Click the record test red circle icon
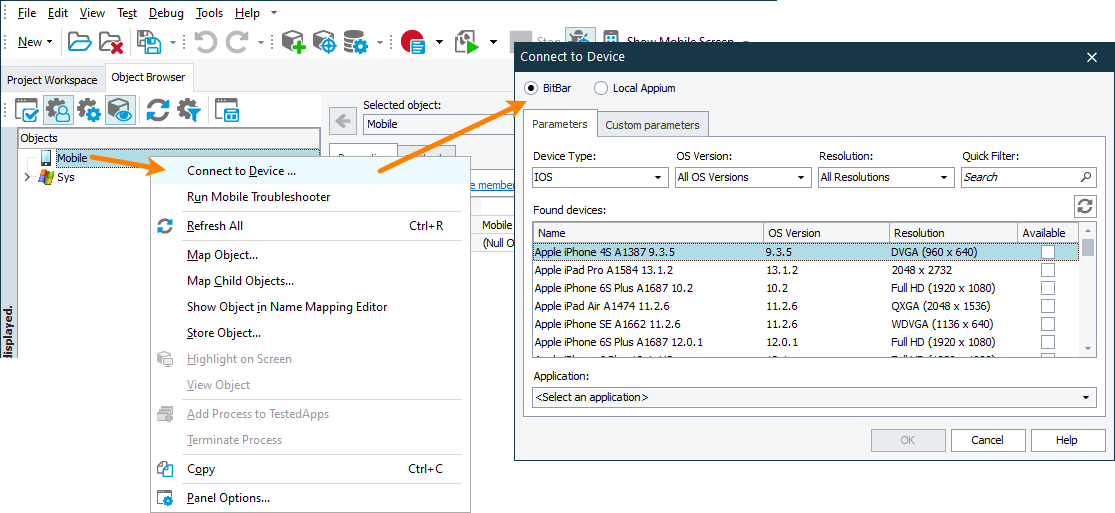Image resolution: width=1115 pixels, height=513 pixels. pyautogui.click(x=412, y=42)
